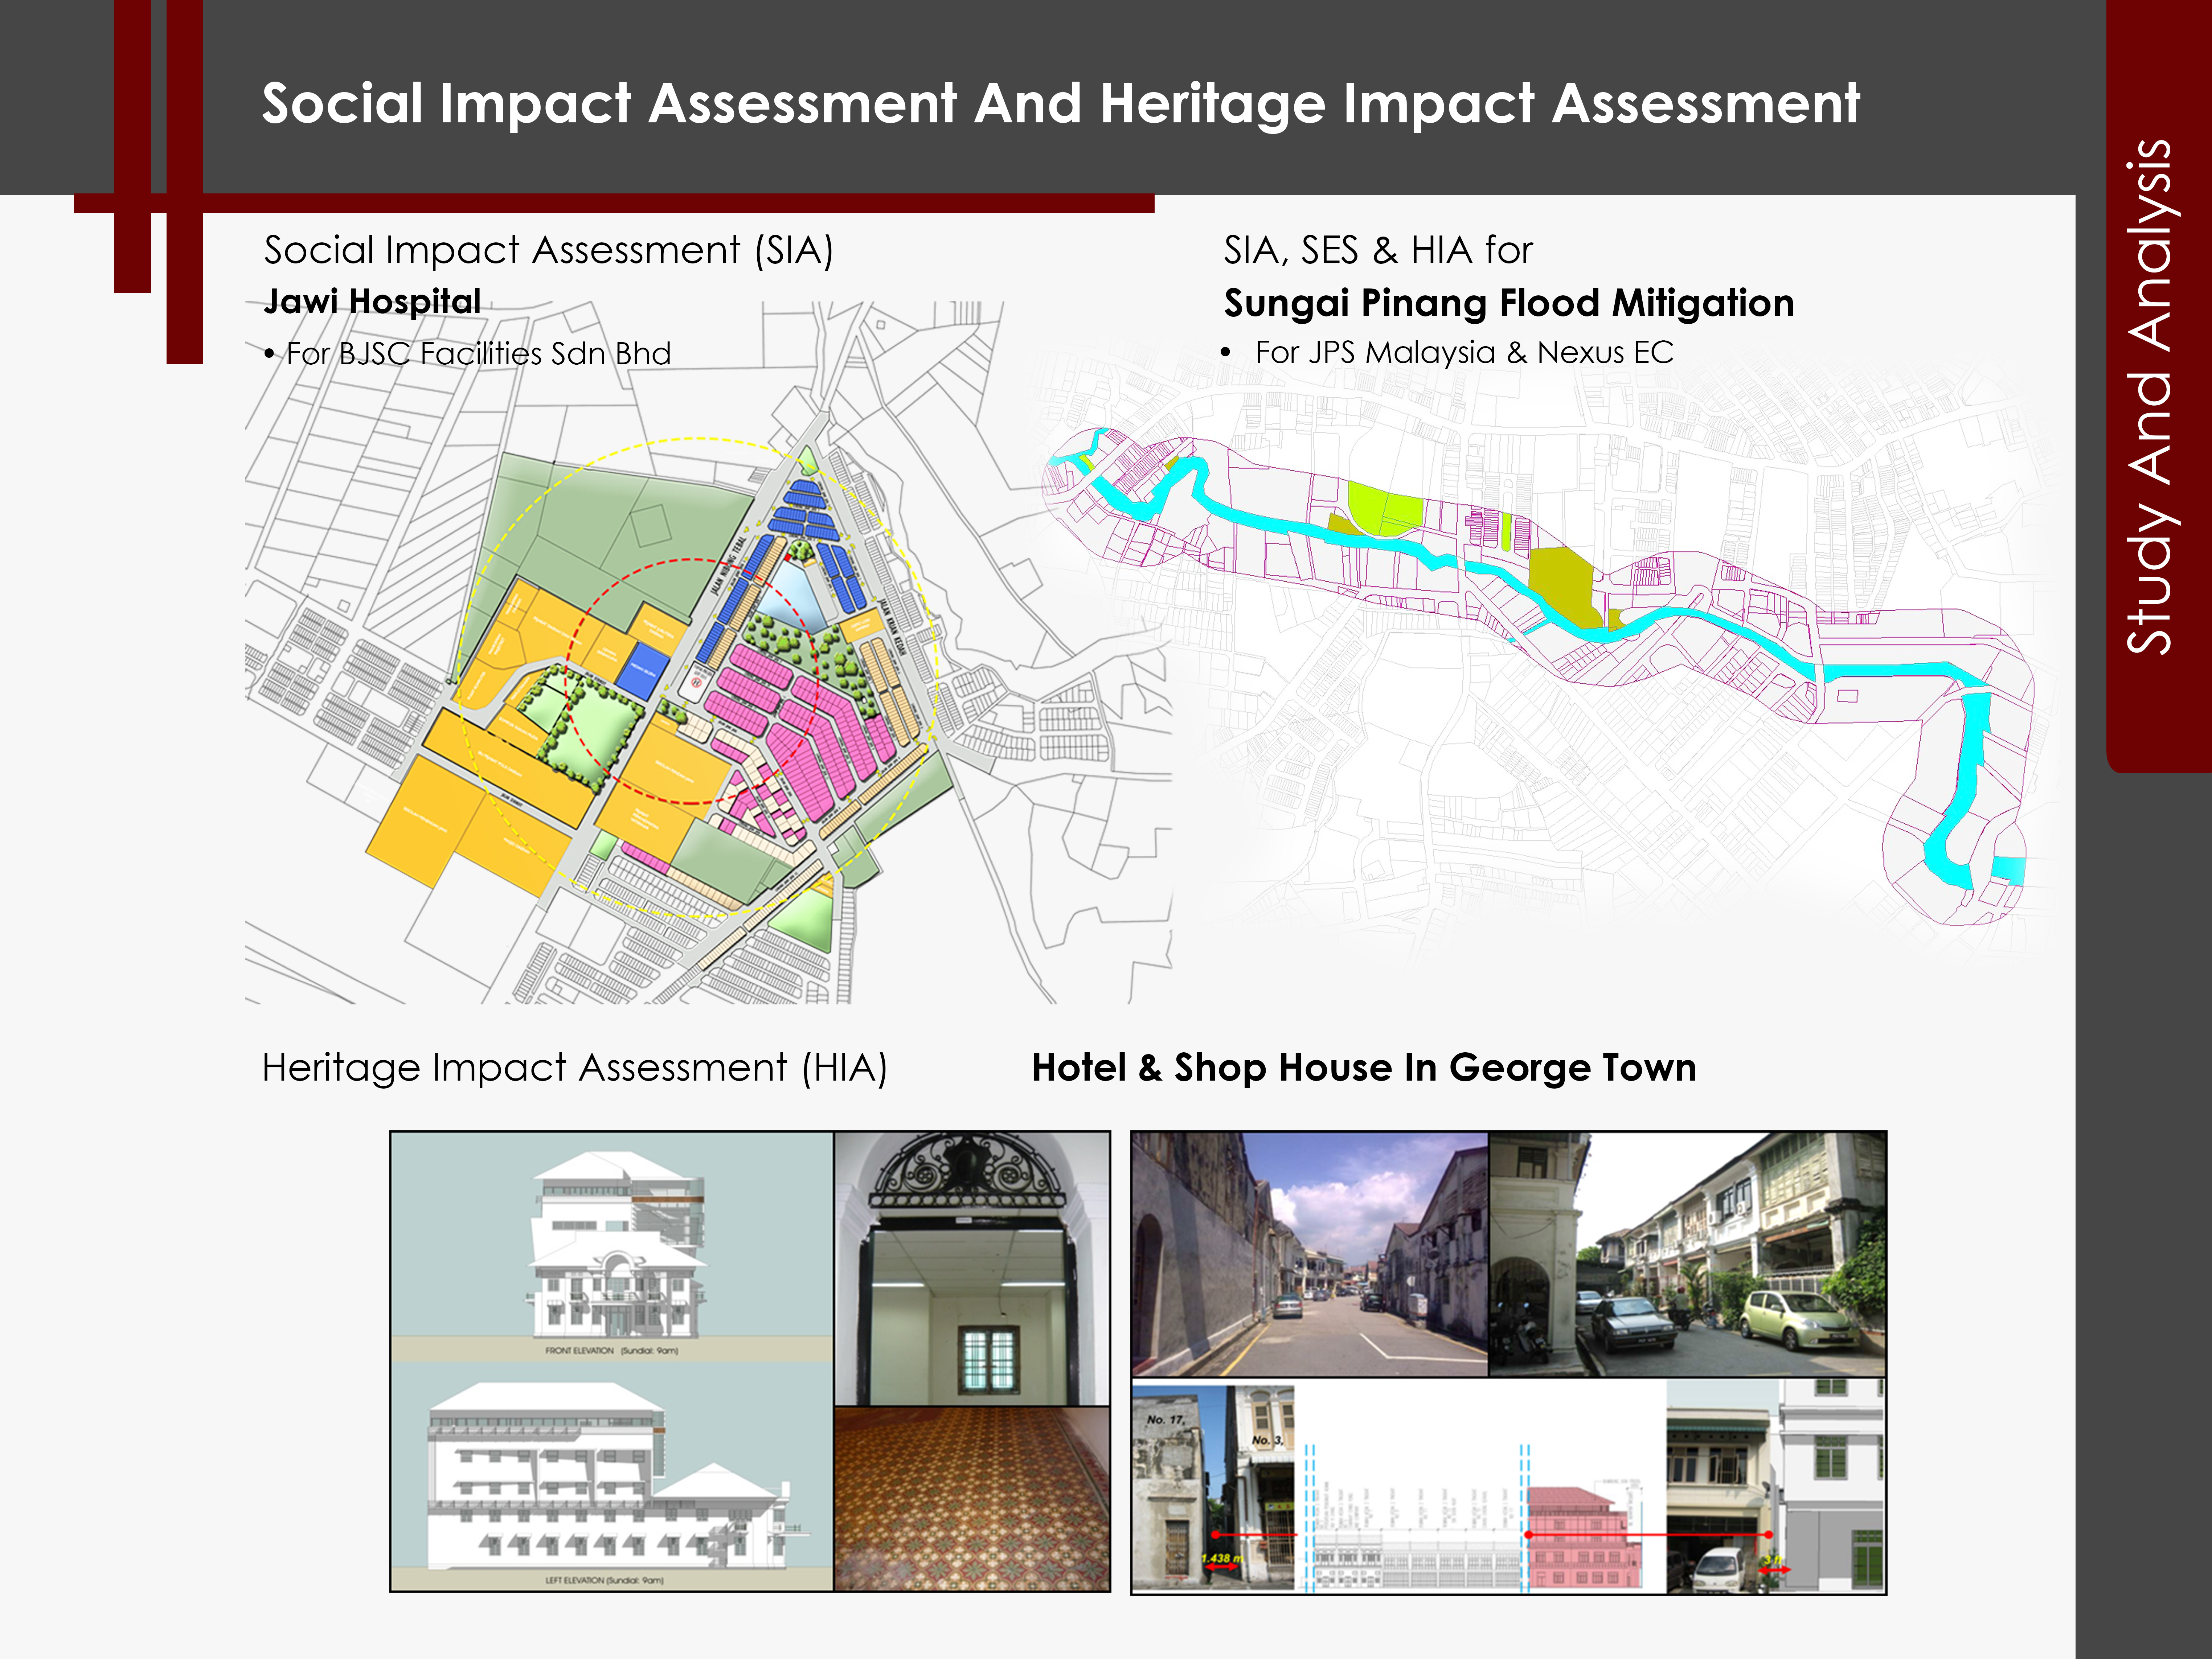Select the Heritage Impact Assessment (HIA) label
Viewport: 2212px width, 1659px height.
[x=574, y=1068]
